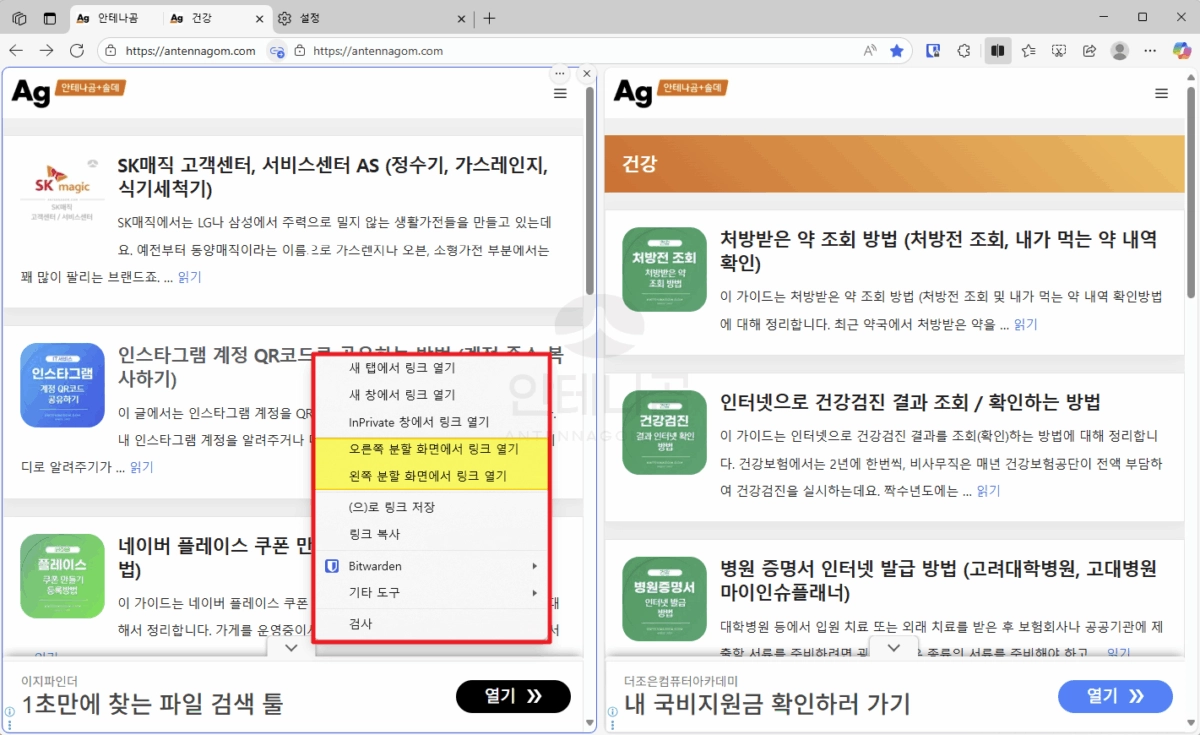Close the left split pane
The width and height of the screenshot is (1200, 735).
(587, 73)
